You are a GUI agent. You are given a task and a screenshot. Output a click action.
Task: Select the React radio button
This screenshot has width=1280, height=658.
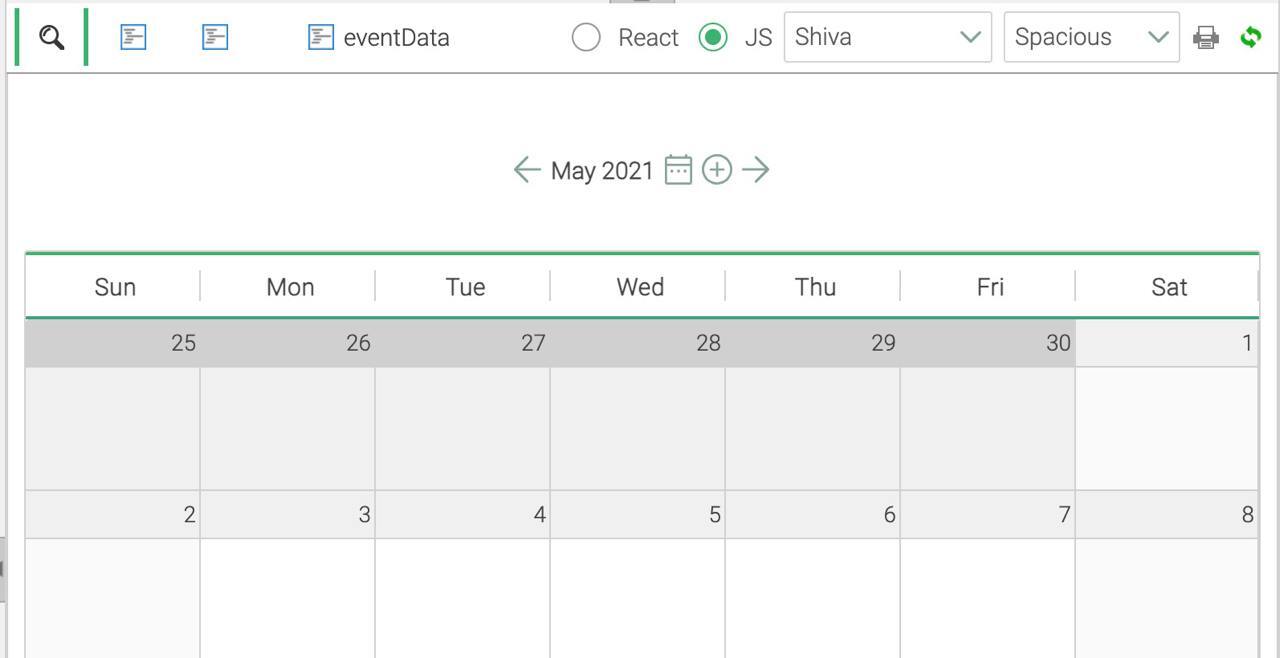(x=586, y=38)
